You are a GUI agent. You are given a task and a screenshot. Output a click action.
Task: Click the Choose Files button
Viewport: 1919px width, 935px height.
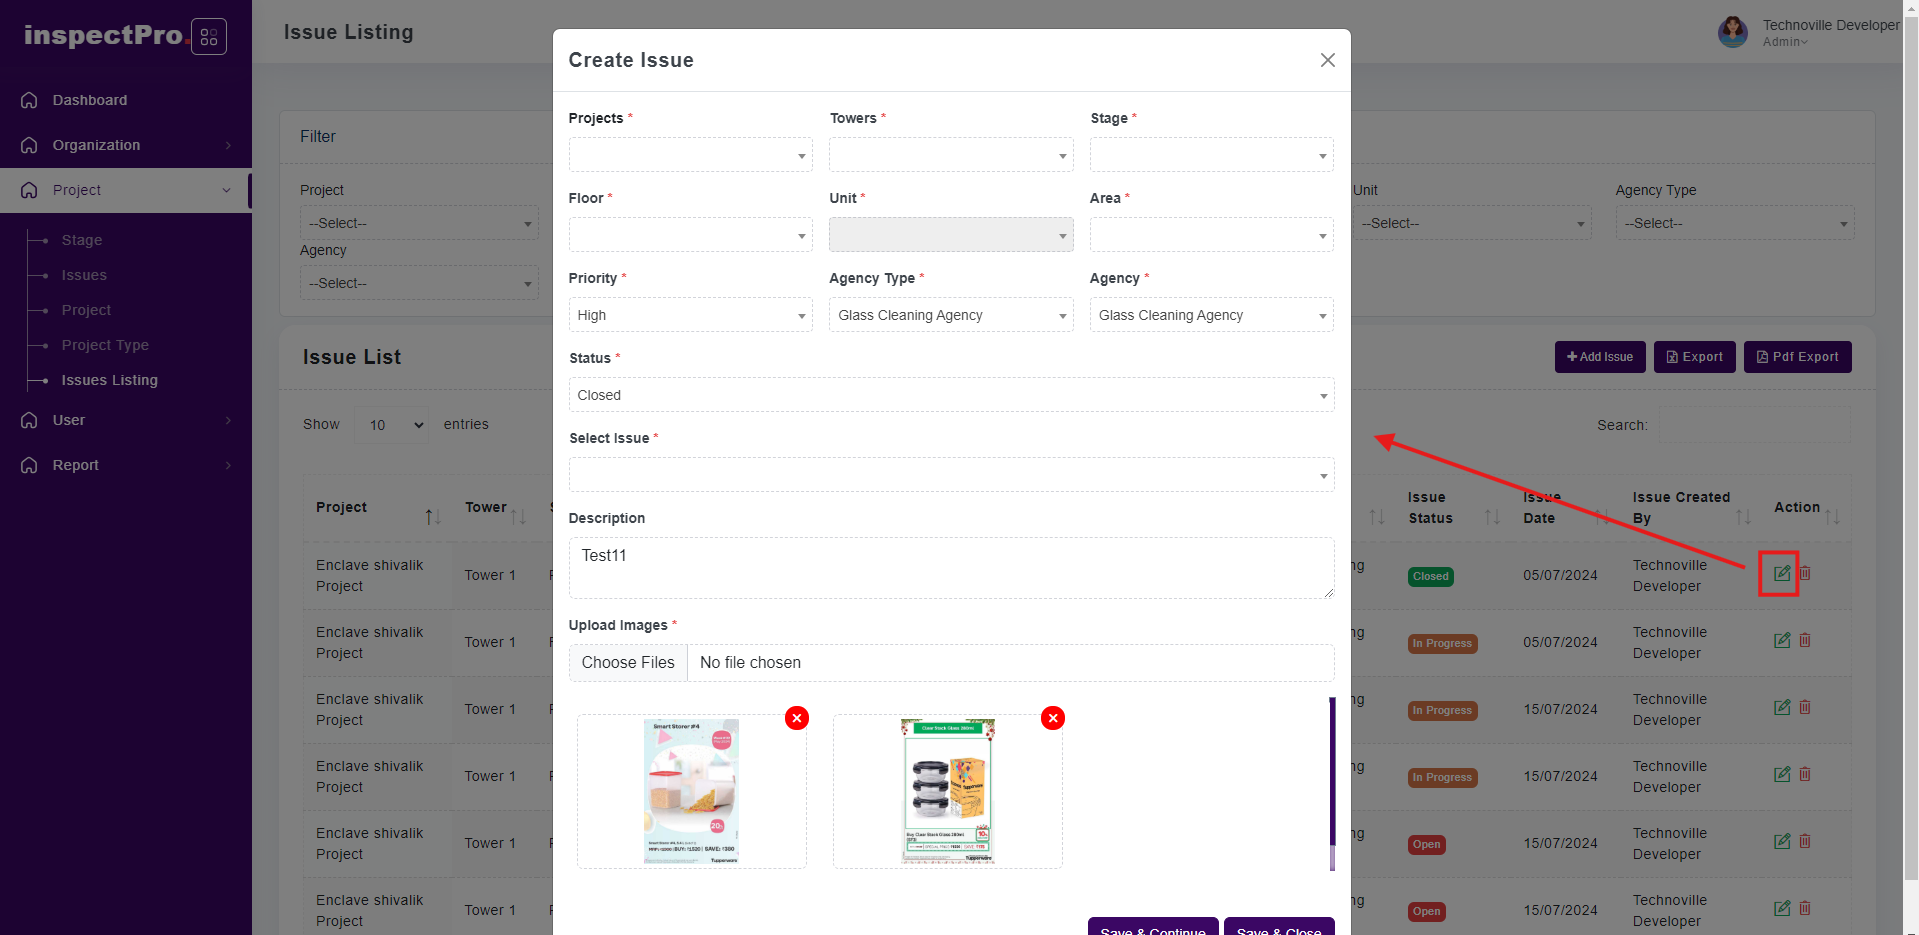click(x=628, y=663)
